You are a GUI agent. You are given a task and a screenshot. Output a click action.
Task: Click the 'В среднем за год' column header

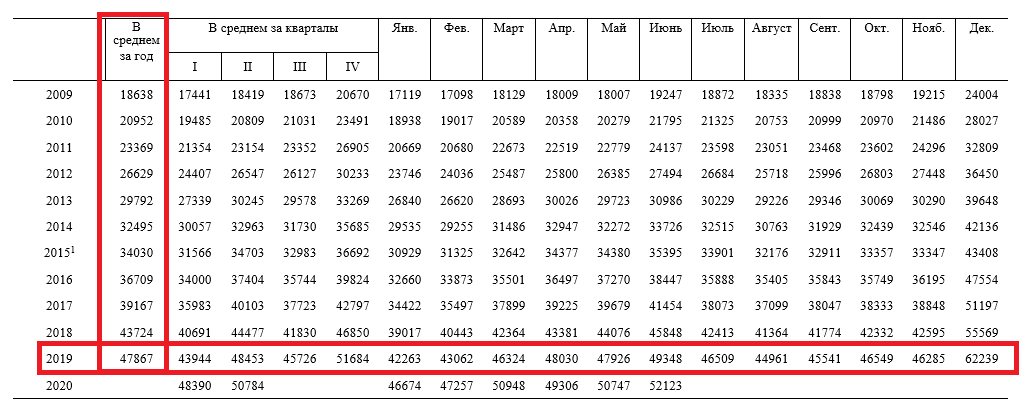pyautogui.click(x=136, y=42)
